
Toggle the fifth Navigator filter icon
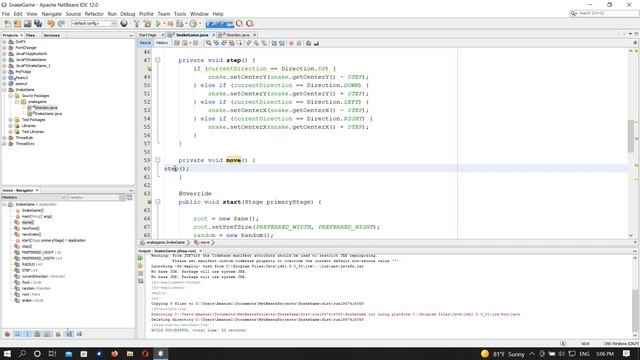tap(48, 334)
